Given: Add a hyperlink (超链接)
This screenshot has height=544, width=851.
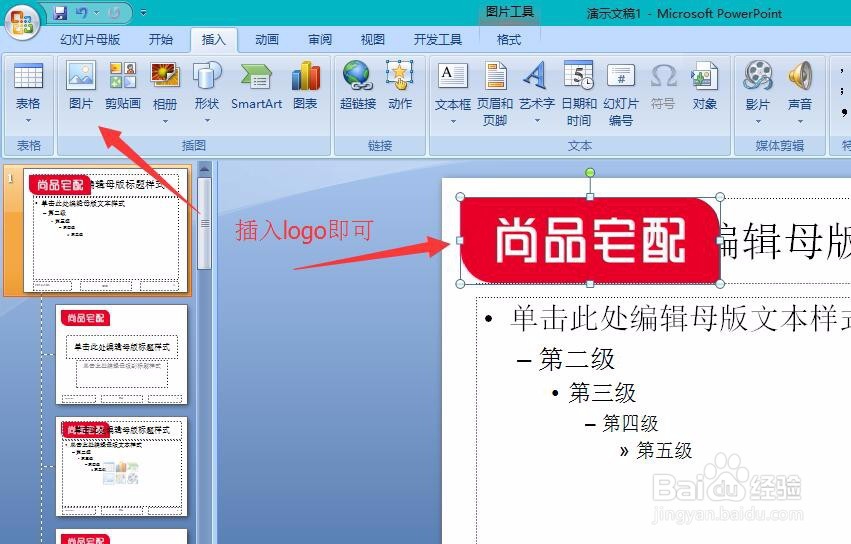Looking at the screenshot, I should tap(358, 86).
